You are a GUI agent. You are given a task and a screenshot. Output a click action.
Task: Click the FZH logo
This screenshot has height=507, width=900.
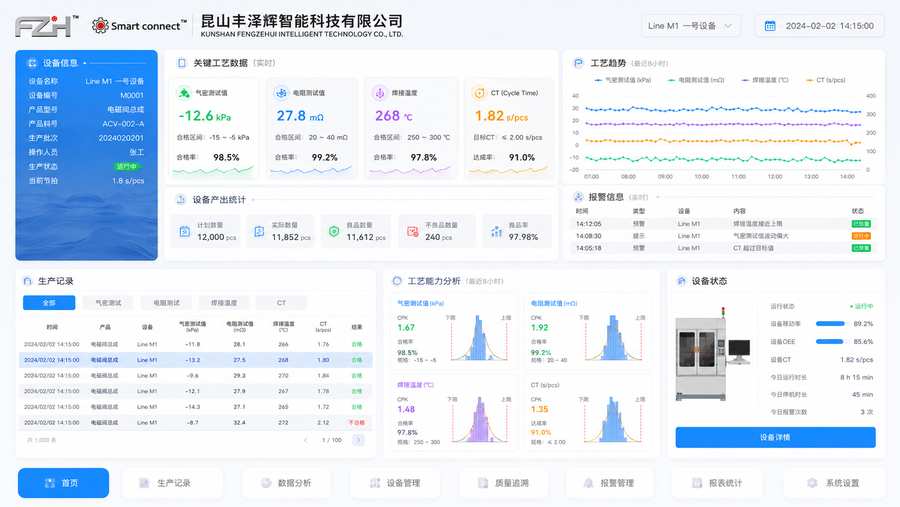(x=46, y=26)
